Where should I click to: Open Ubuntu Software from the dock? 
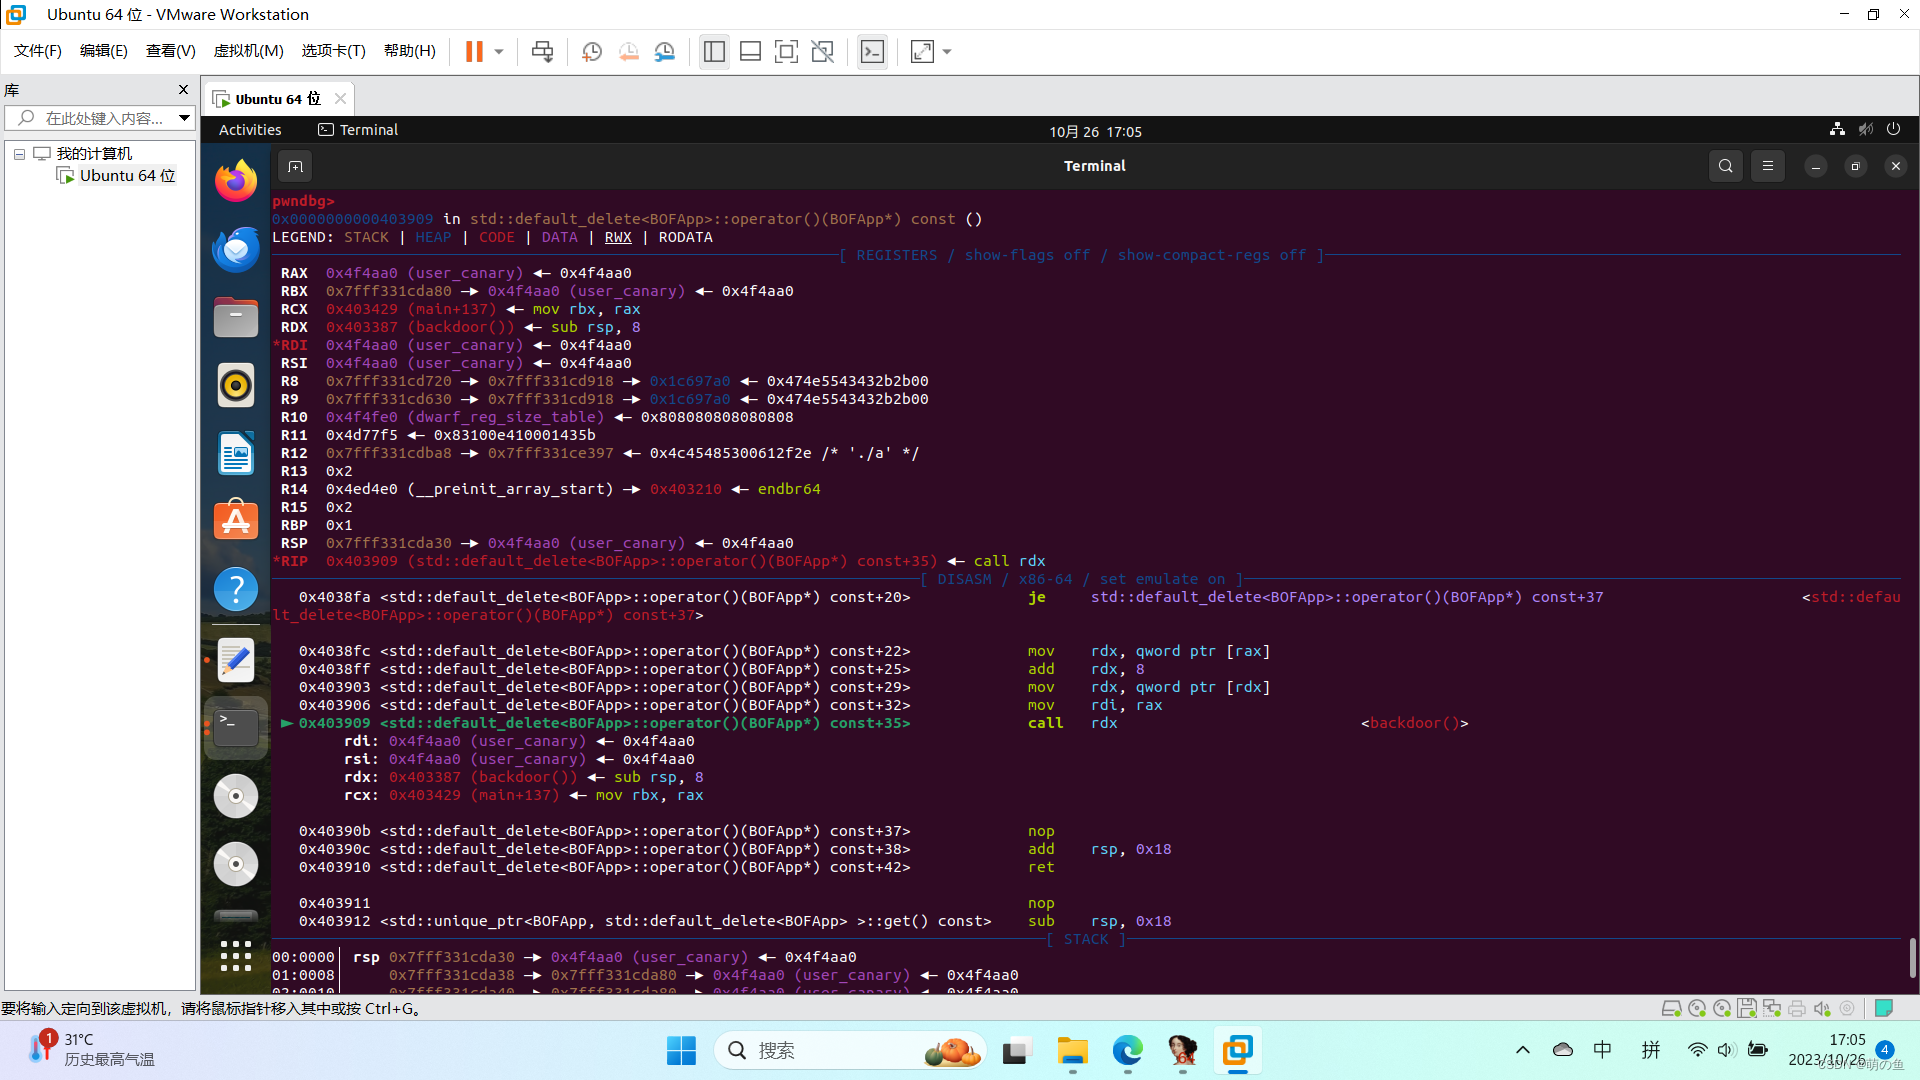tap(235, 520)
